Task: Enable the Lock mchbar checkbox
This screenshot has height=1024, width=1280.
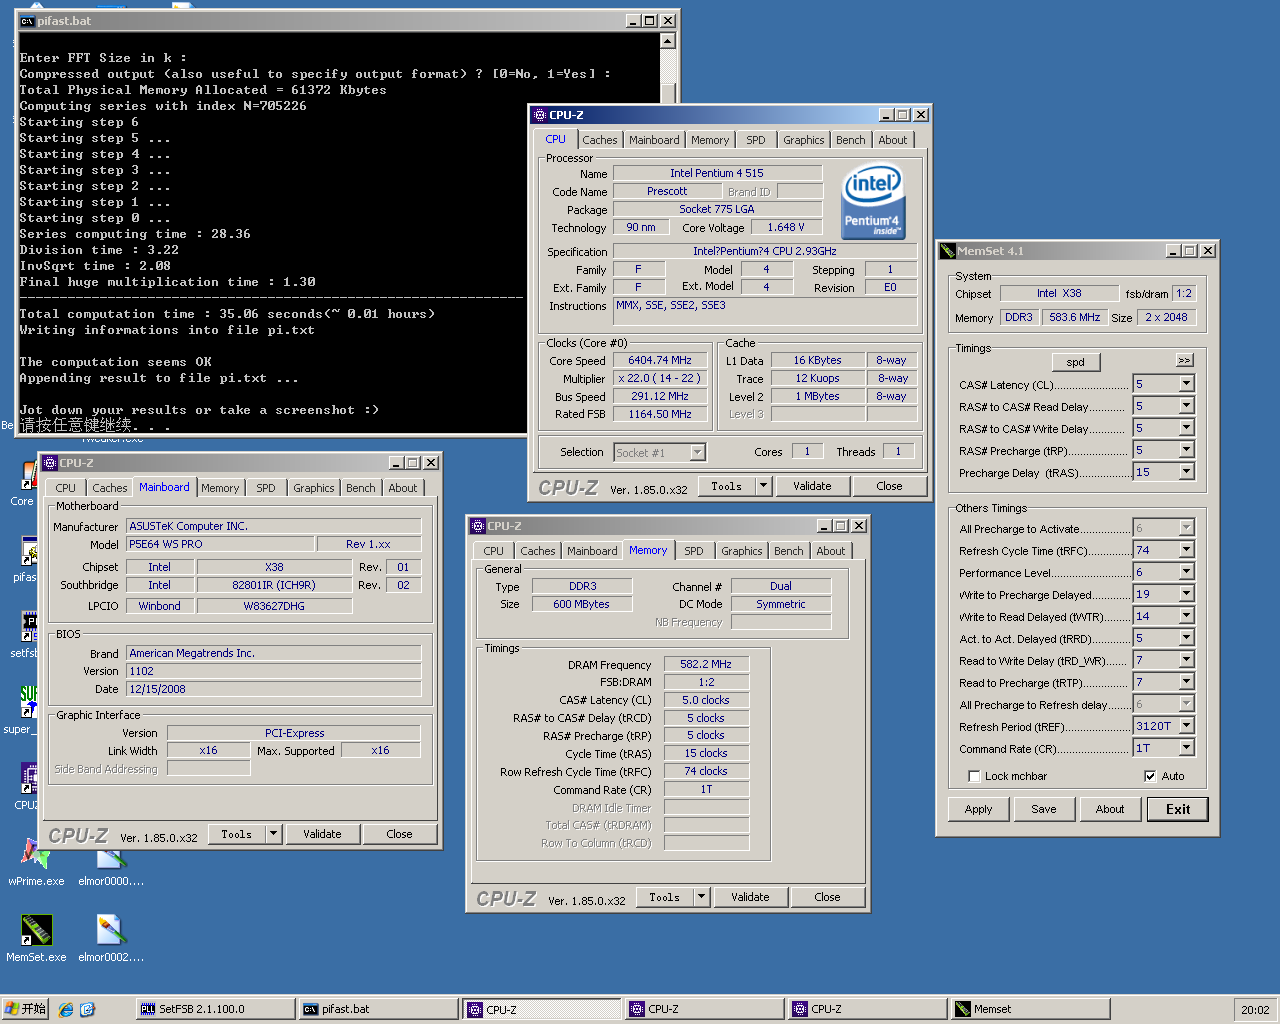Action: [974, 776]
